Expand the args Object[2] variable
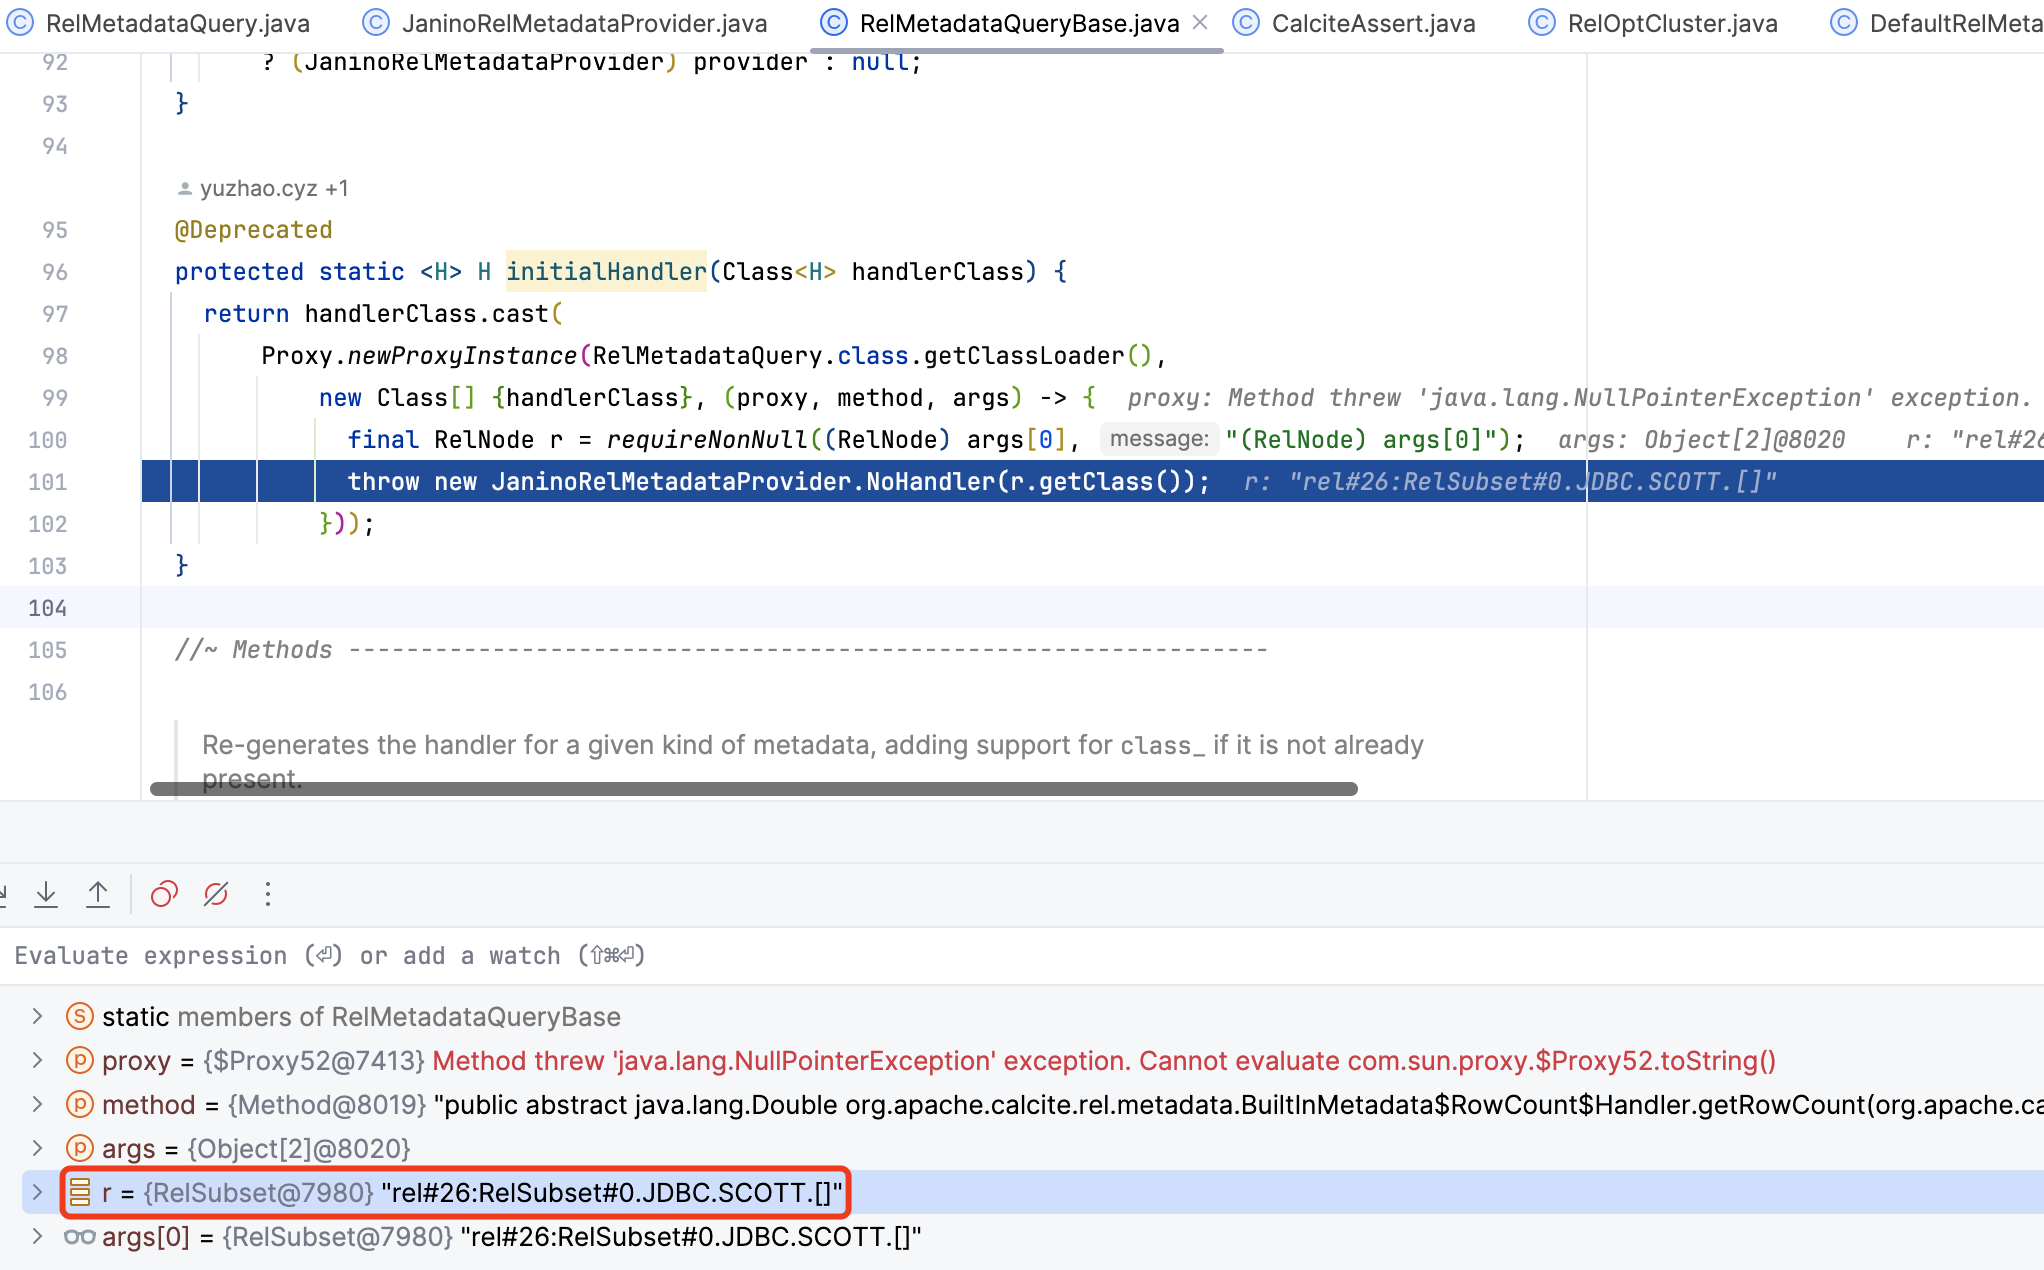The image size is (2044, 1270). click(37, 1149)
